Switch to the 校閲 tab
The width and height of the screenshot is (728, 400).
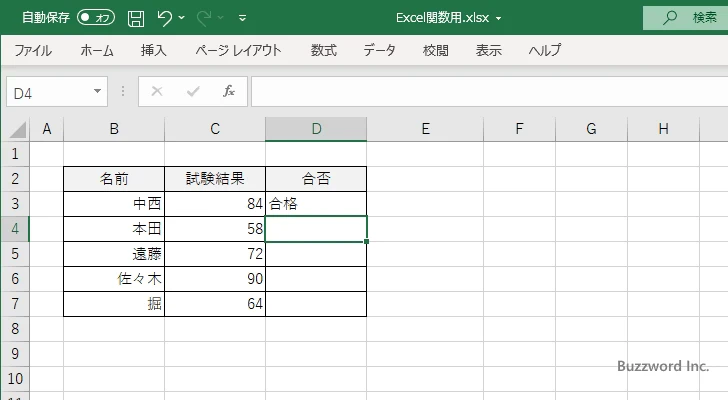pos(436,50)
